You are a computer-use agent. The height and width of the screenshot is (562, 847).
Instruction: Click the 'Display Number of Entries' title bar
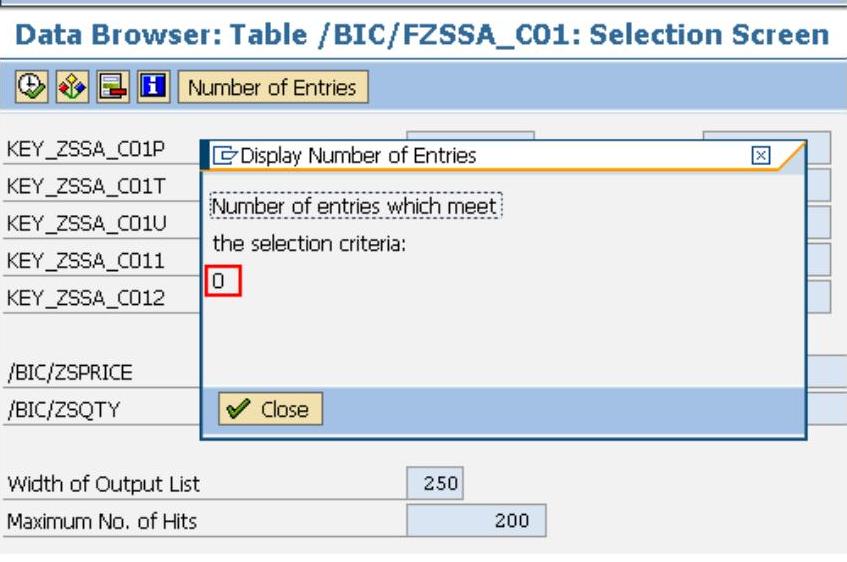[480, 155]
